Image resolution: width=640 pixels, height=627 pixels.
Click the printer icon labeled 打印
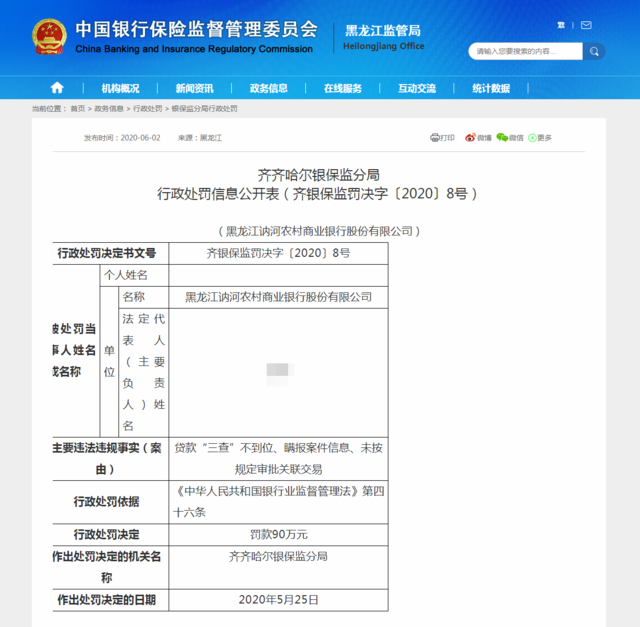(x=435, y=138)
